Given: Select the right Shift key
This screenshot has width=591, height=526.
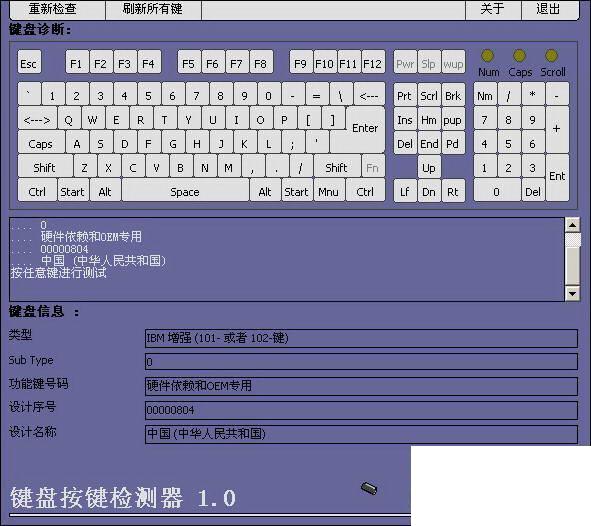Looking at the screenshot, I should (x=337, y=167).
